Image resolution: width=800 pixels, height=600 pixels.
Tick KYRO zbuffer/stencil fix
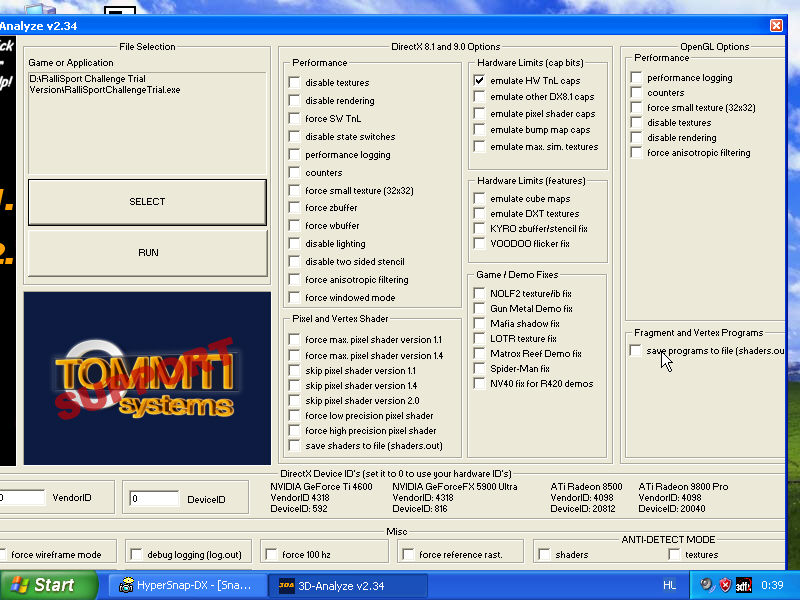479,228
